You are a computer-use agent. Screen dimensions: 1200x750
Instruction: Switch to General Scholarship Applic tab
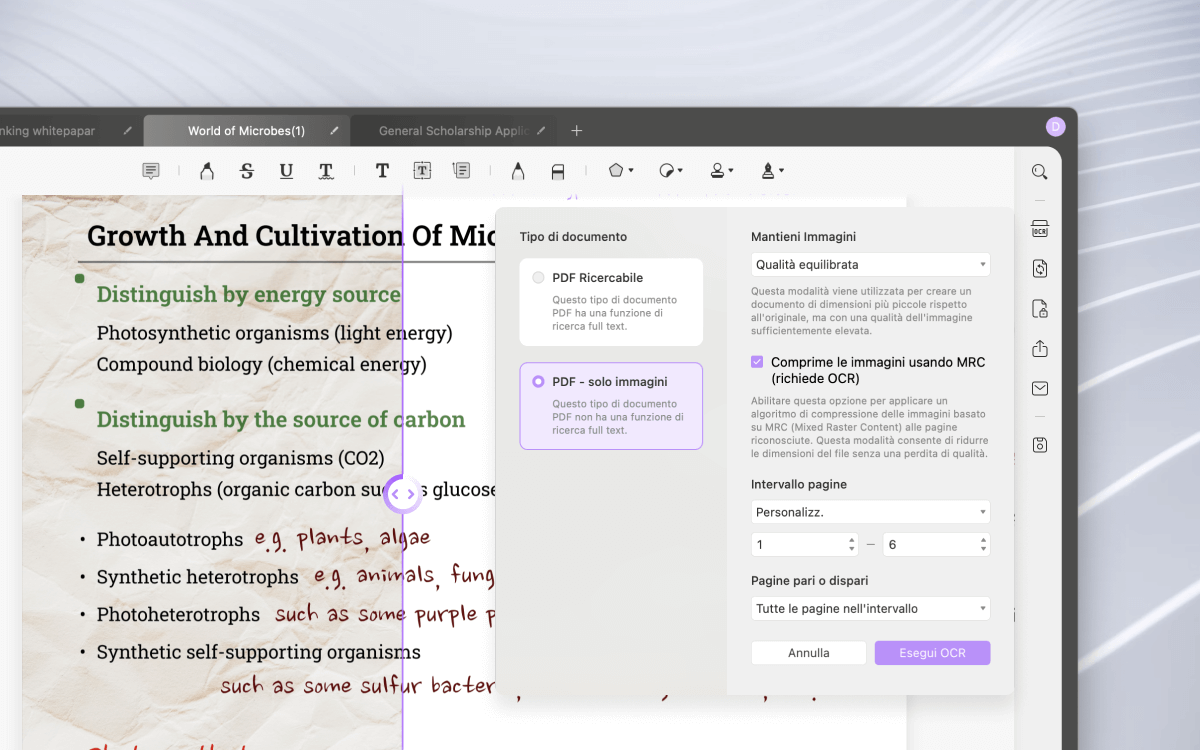(454, 131)
